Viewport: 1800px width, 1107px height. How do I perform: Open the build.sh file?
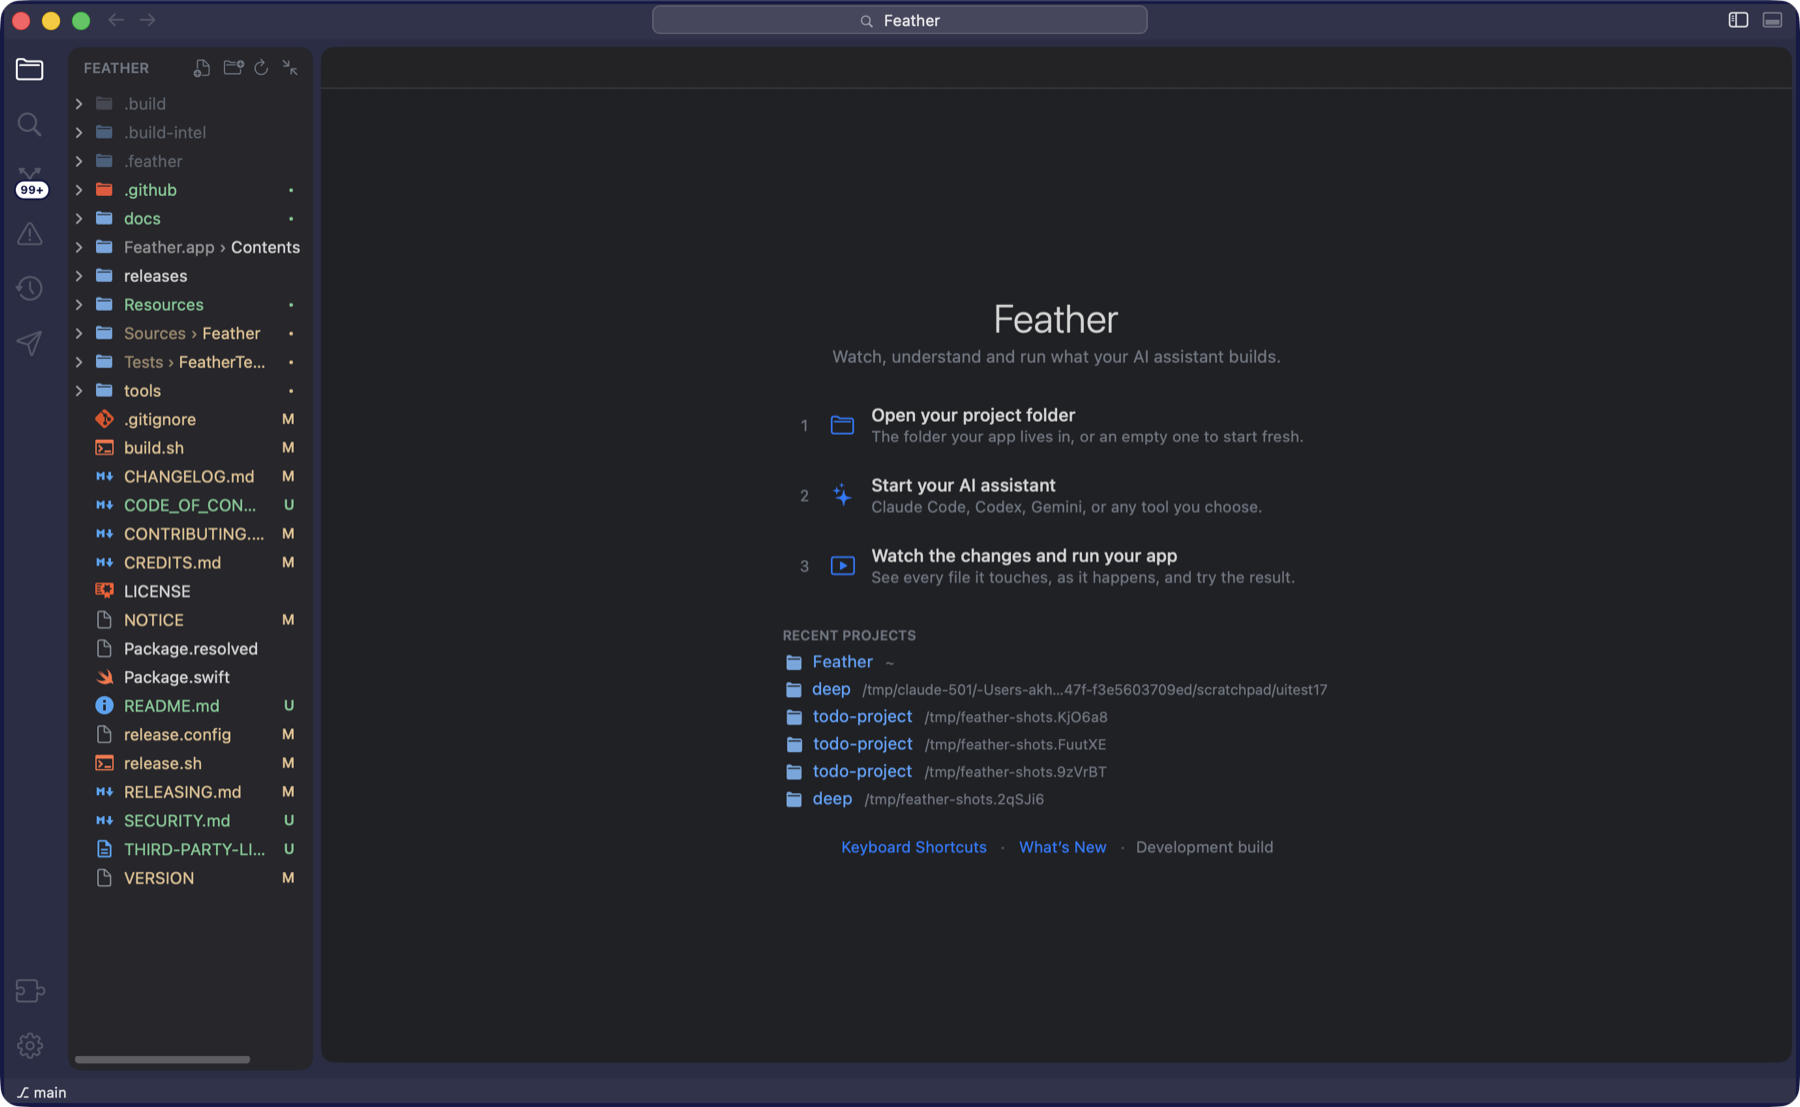pyautogui.click(x=190, y=448)
